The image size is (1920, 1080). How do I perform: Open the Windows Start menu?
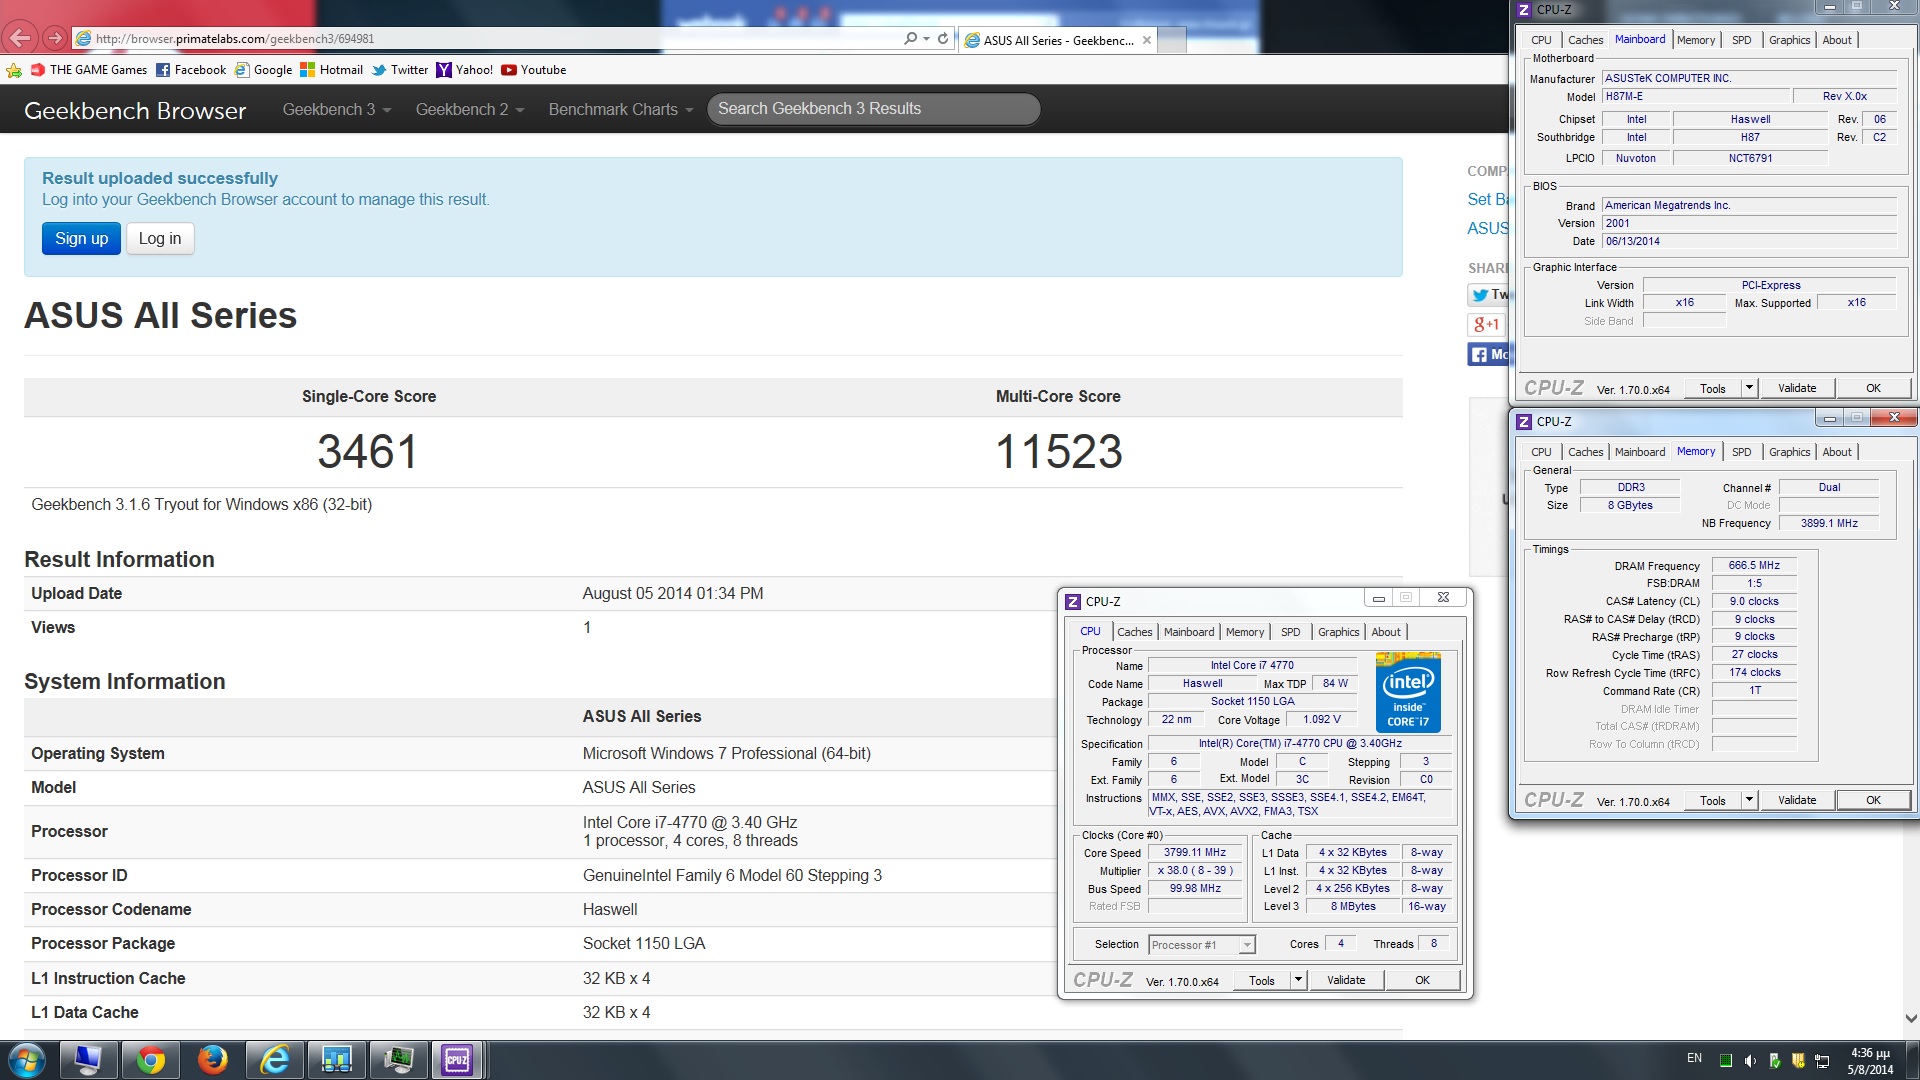[27, 1060]
